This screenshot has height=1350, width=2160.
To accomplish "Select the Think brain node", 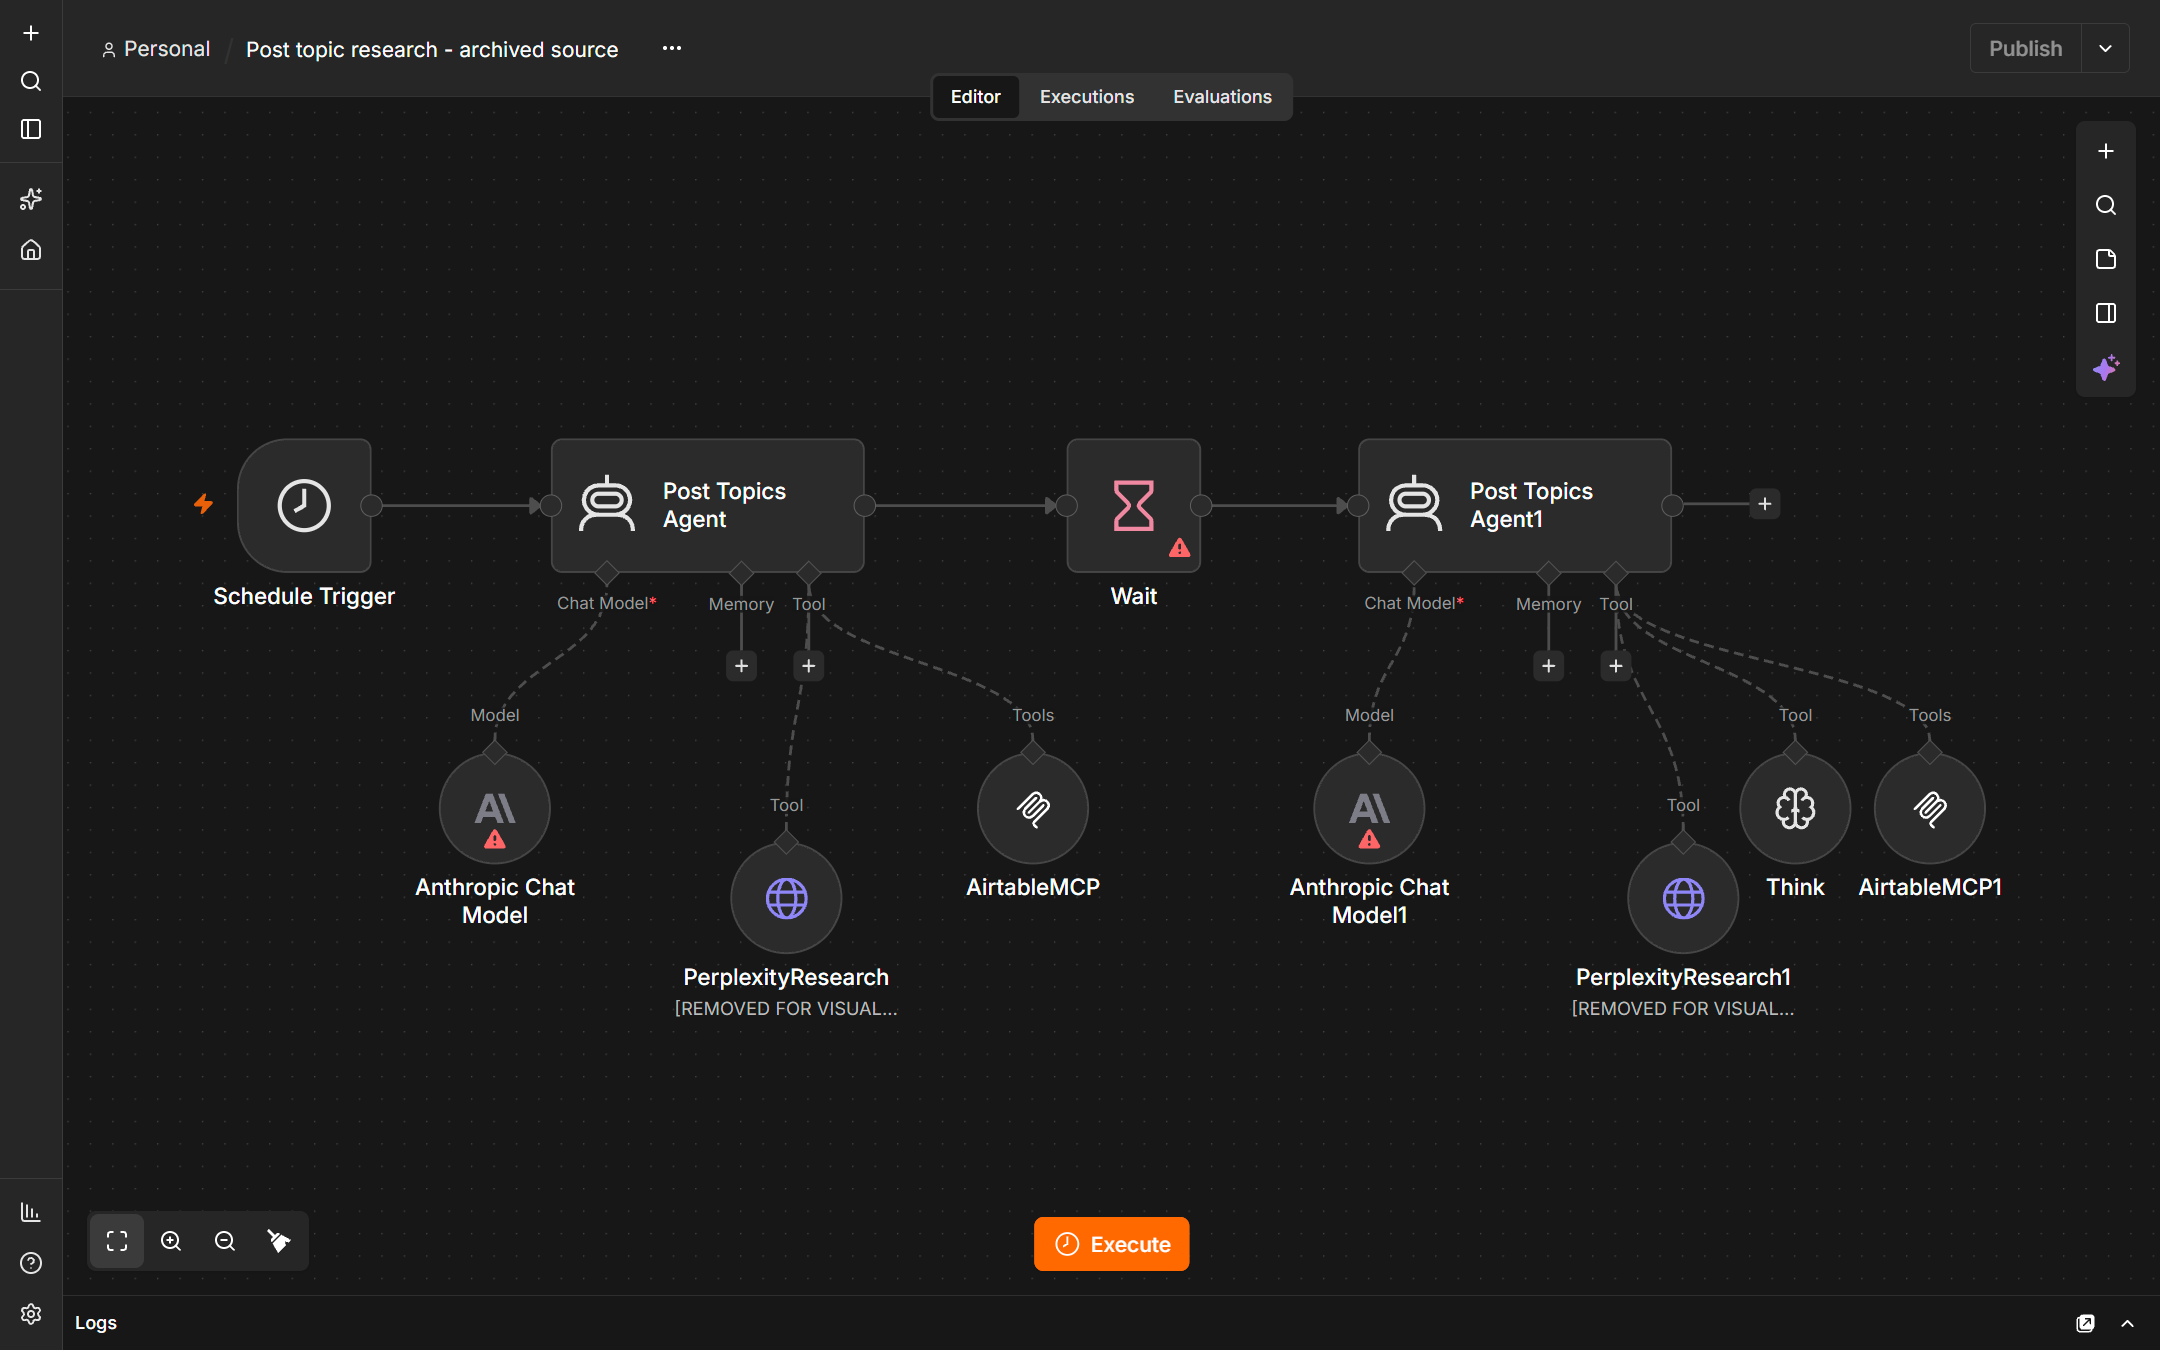I will 1795,808.
